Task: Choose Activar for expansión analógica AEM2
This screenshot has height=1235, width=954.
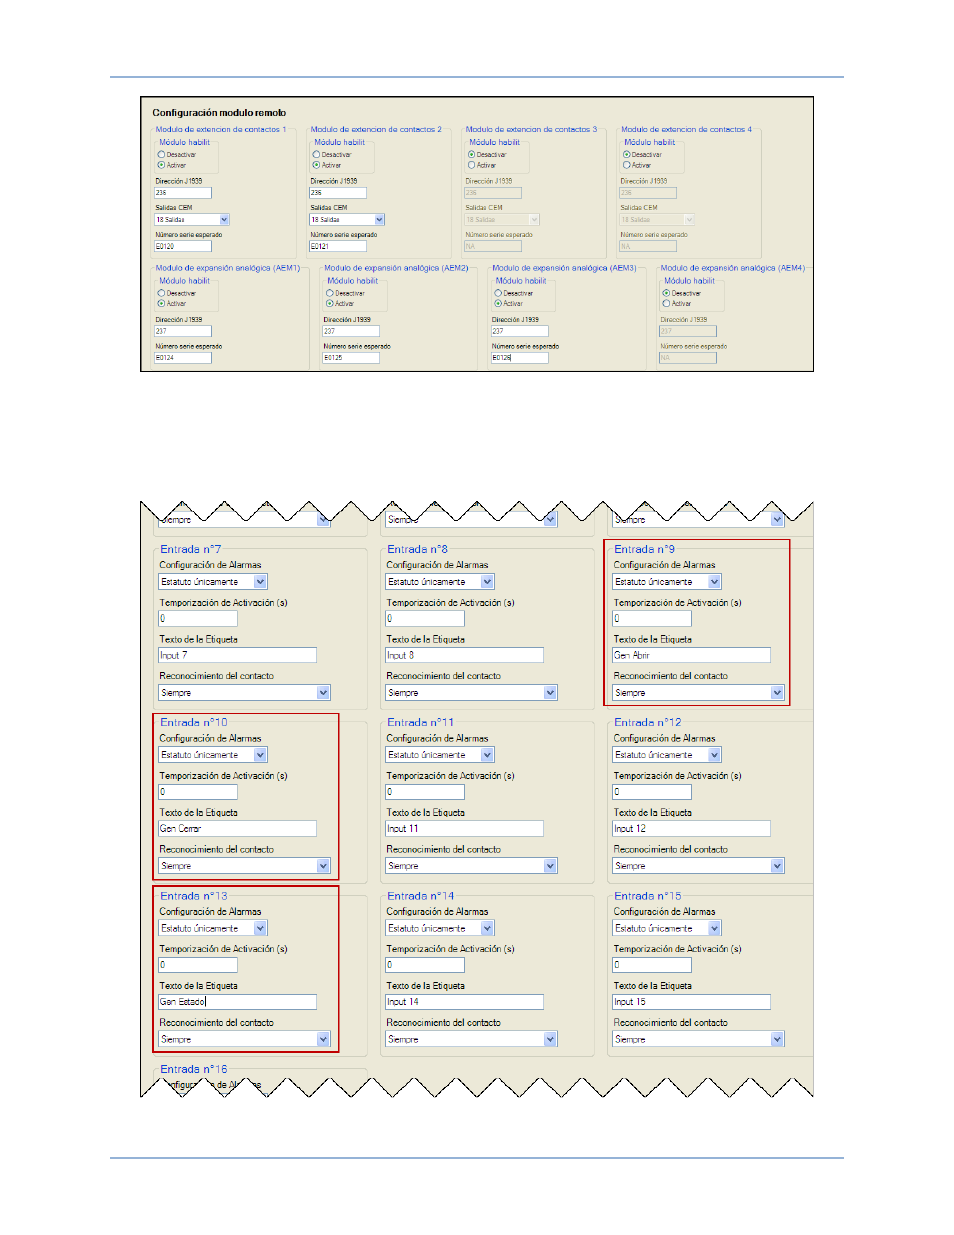Action: 329,303
